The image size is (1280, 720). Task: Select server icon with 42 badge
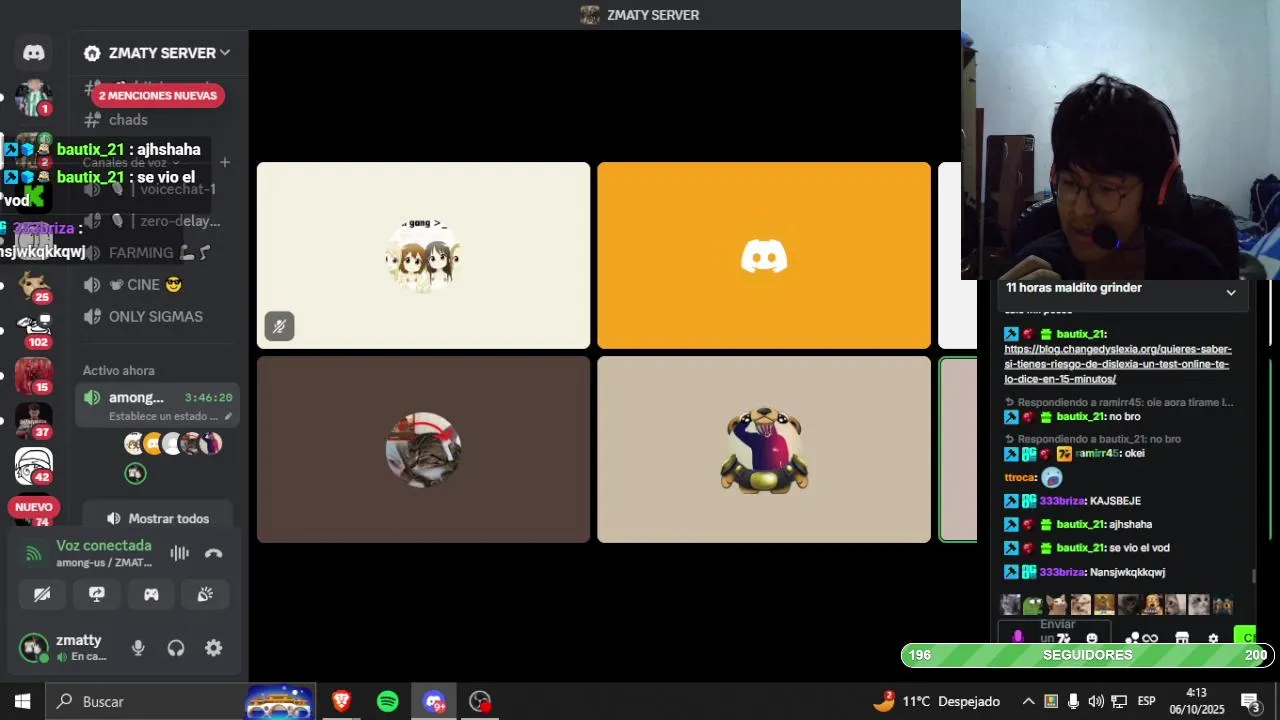click(34, 466)
